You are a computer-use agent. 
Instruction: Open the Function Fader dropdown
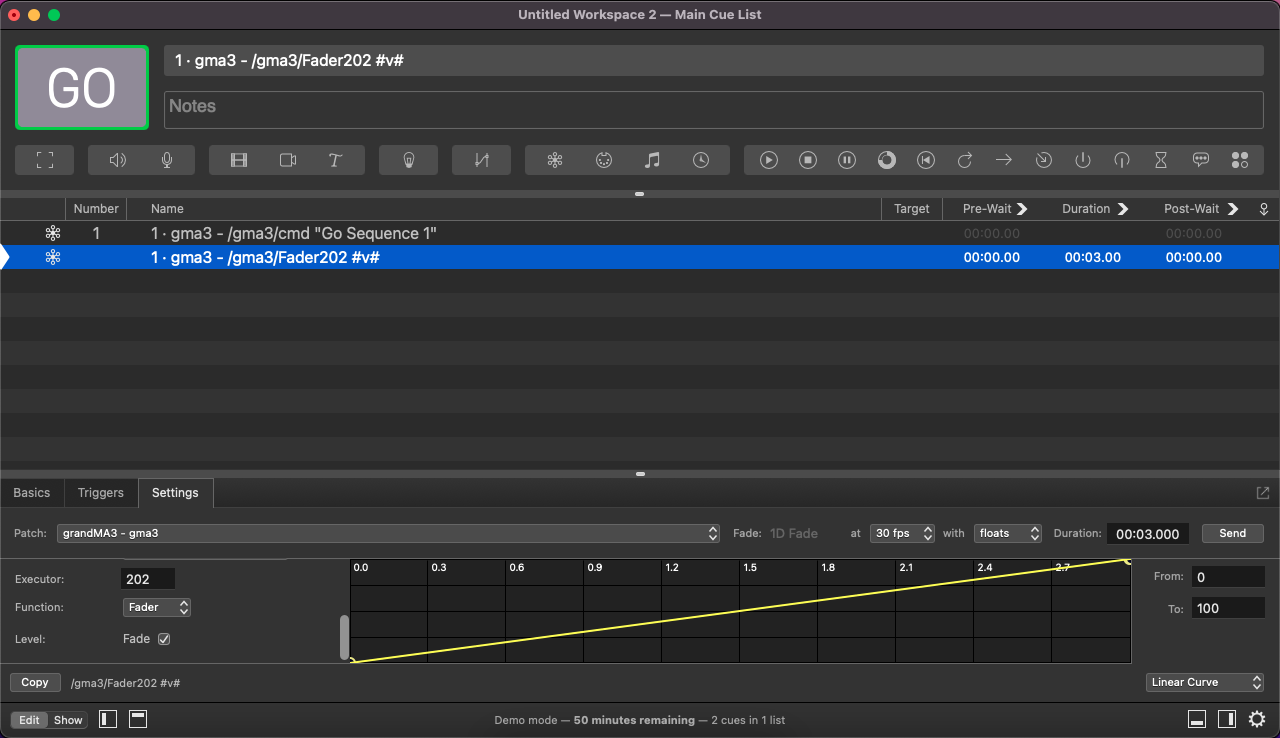[157, 607]
